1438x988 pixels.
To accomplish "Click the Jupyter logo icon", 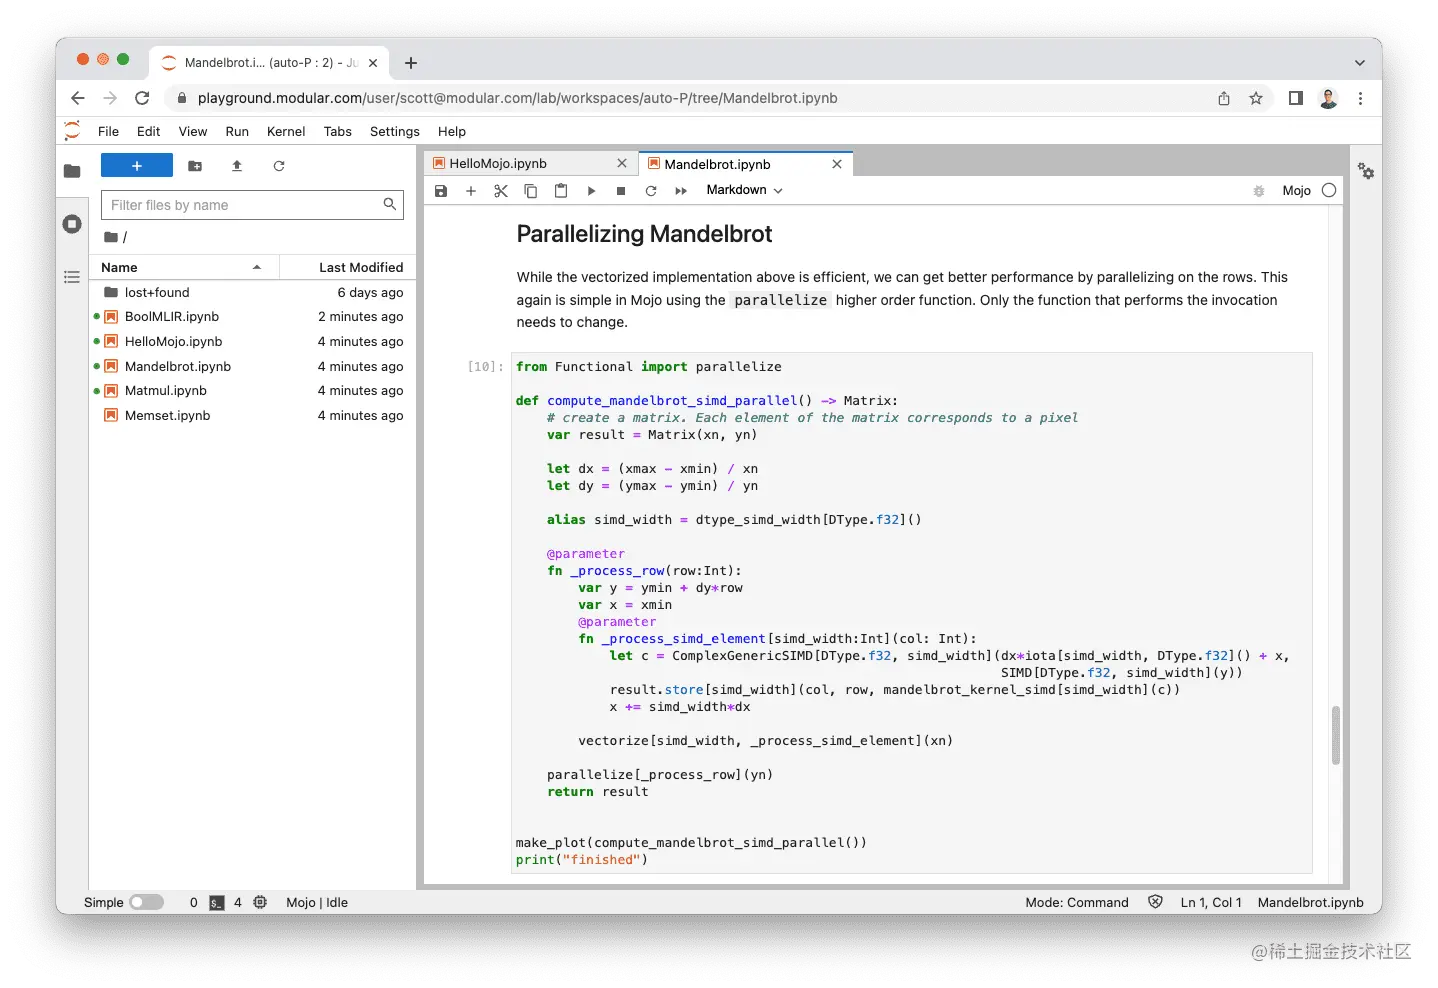I will pos(72,131).
